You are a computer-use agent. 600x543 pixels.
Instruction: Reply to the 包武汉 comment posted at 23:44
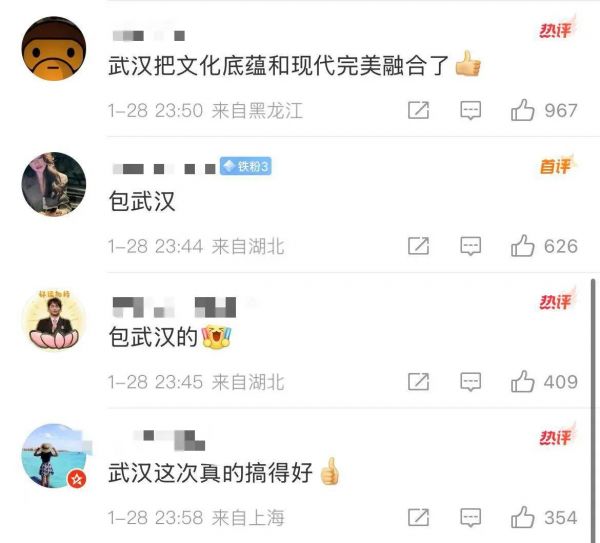coord(470,246)
